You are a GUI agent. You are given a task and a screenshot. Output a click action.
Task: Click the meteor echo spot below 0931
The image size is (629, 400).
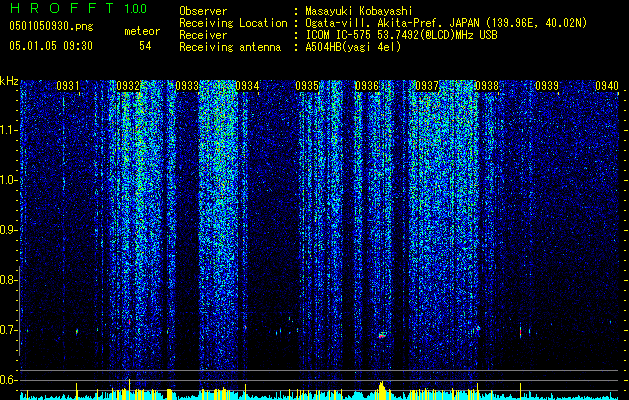[77, 332]
